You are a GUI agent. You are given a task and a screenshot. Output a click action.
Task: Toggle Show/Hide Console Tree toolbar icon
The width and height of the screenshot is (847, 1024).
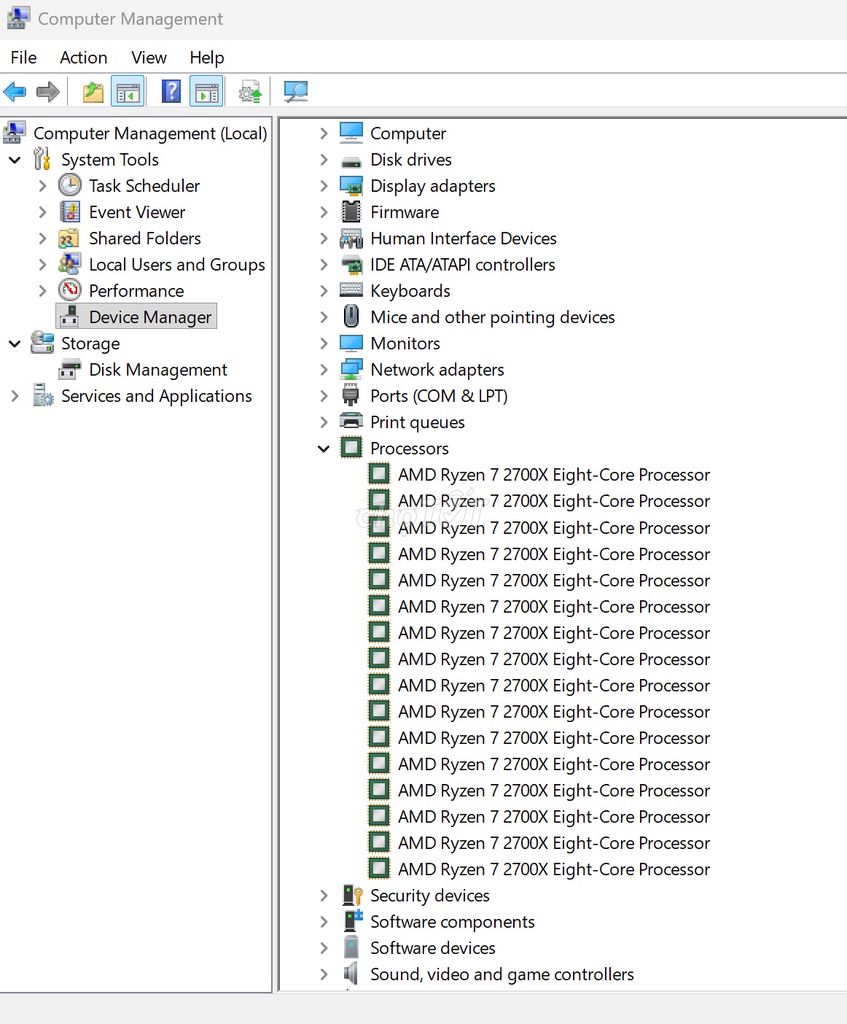tap(128, 92)
